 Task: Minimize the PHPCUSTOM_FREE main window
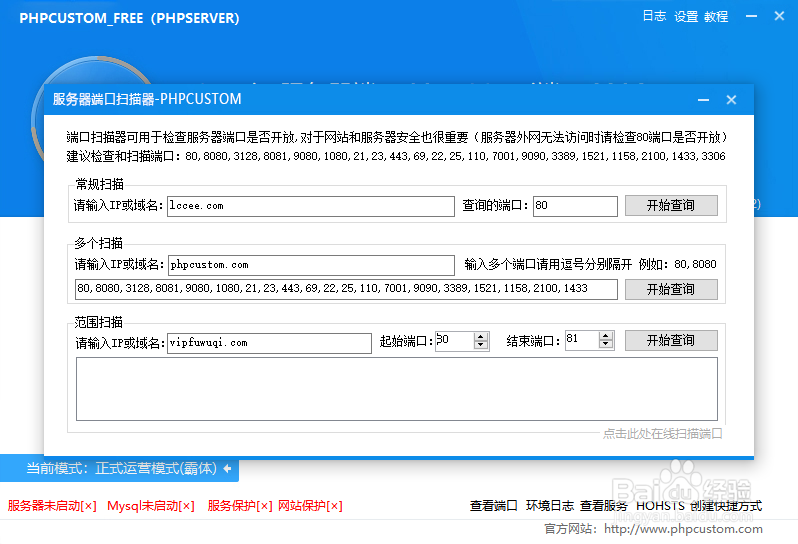pos(751,16)
